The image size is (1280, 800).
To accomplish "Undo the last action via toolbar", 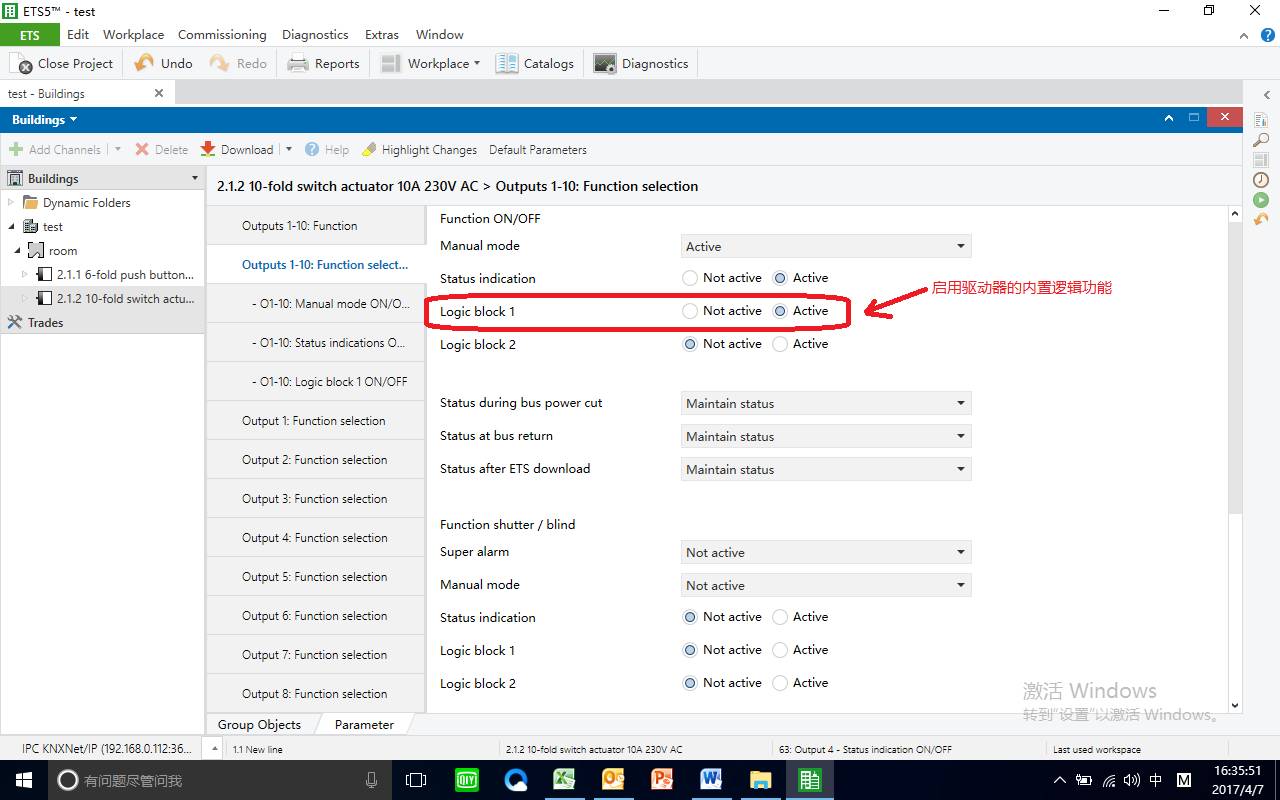I will tap(163, 63).
